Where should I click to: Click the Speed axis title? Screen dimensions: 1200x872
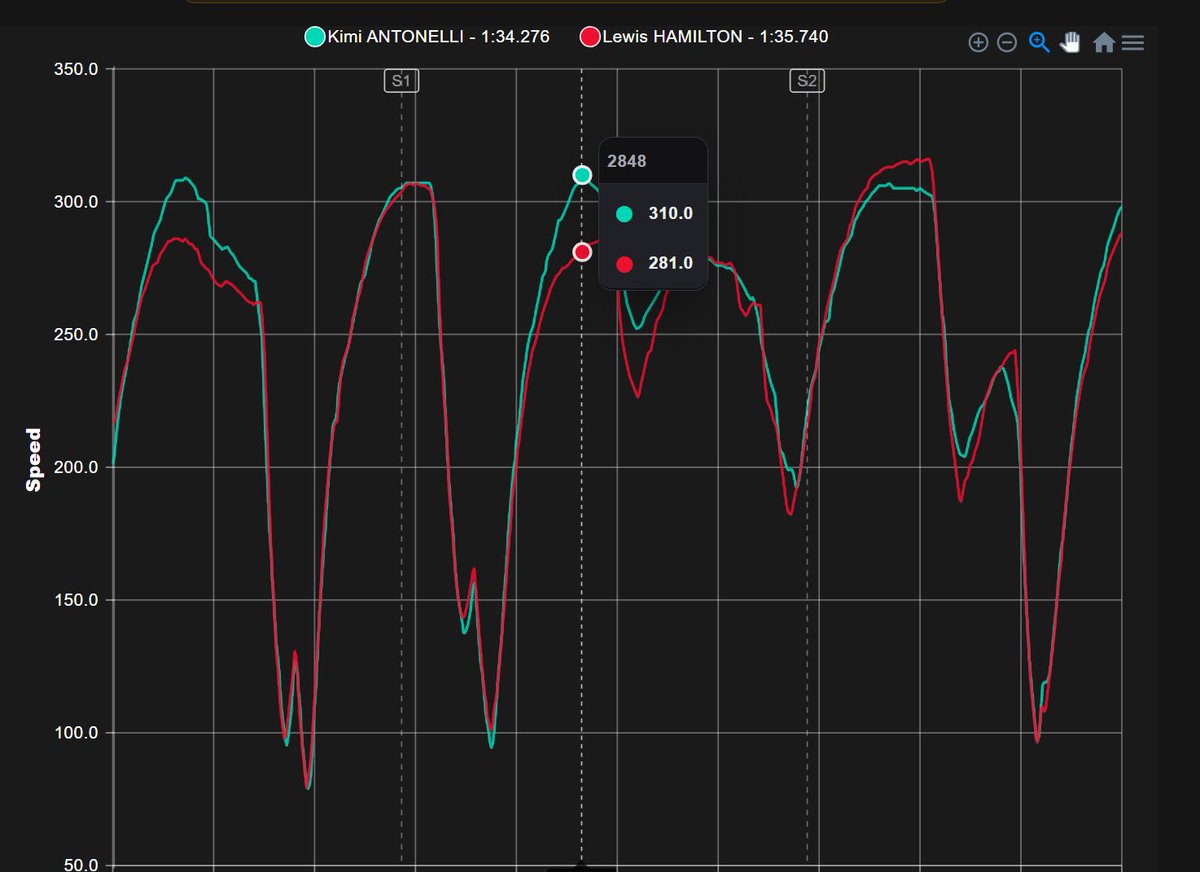click(34, 460)
